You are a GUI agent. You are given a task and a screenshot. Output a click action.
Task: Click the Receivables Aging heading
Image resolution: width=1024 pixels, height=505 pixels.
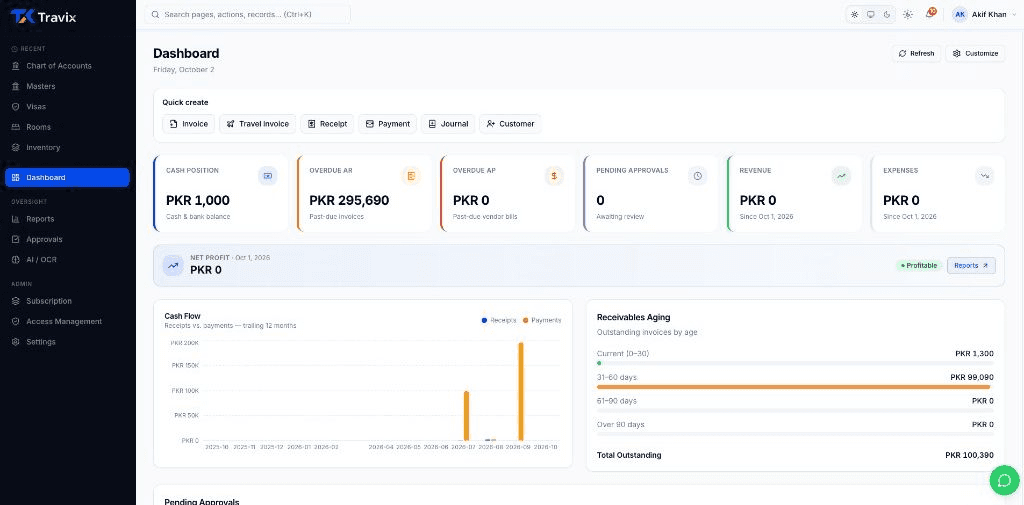pos(633,318)
